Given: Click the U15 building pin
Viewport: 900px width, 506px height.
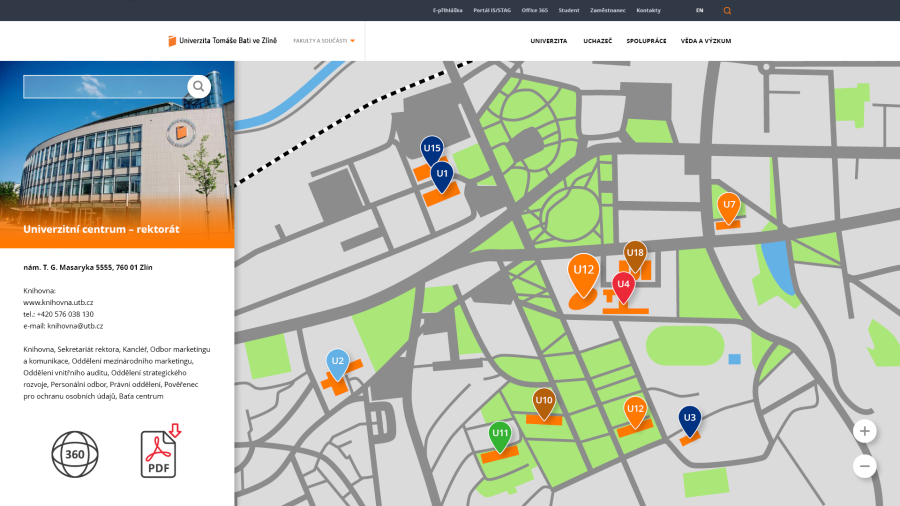Looking at the screenshot, I should (x=432, y=150).
